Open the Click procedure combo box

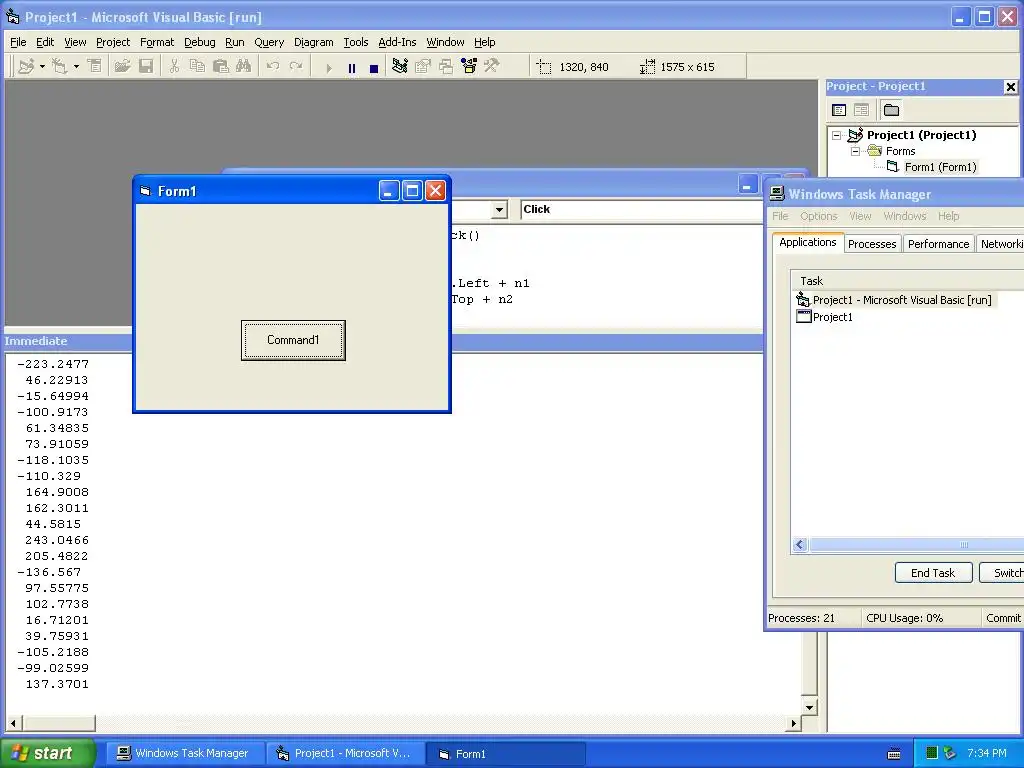point(641,210)
